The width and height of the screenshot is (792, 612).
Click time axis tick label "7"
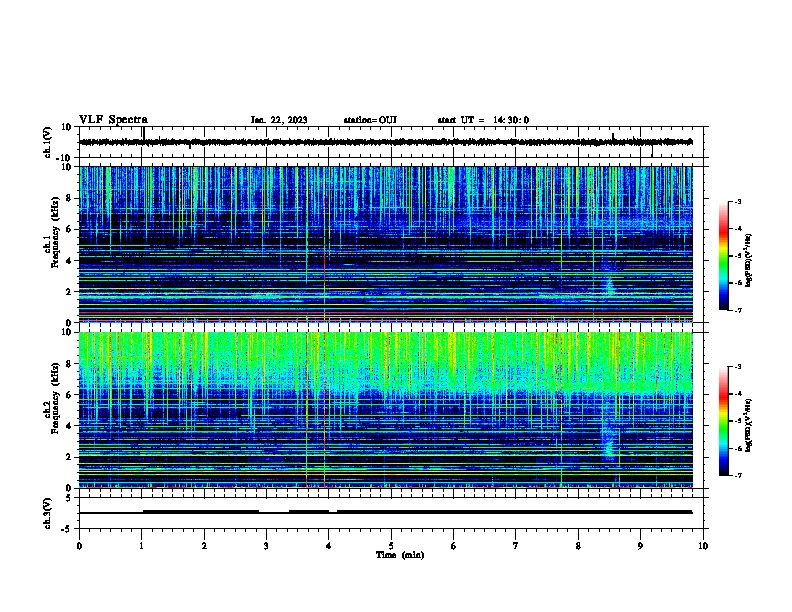pos(516,546)
